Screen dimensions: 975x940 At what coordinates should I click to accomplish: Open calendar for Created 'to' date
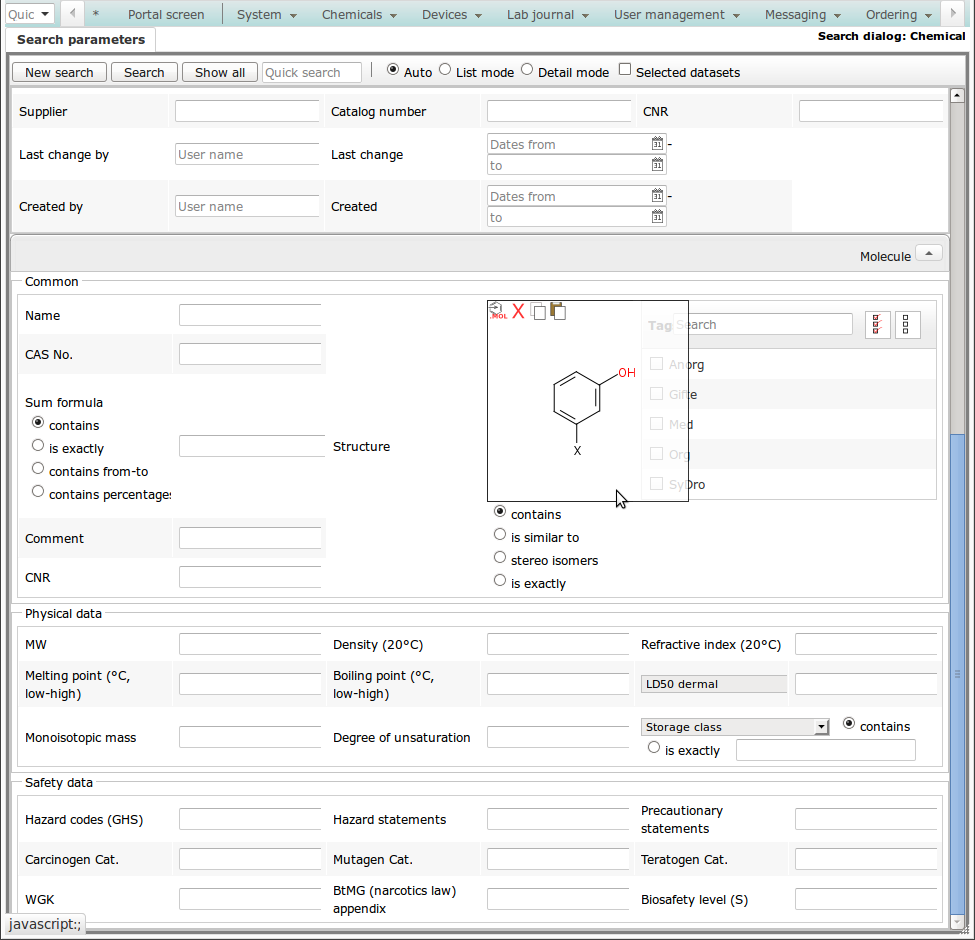click(657, 217)
